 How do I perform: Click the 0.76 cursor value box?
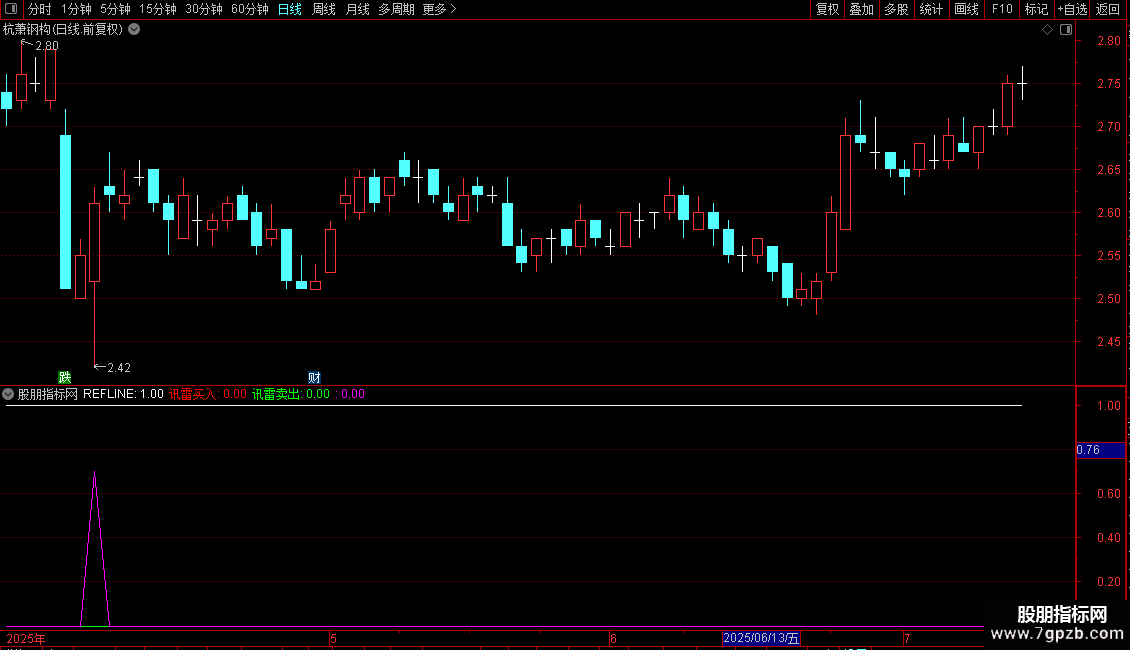(1100, 450)
